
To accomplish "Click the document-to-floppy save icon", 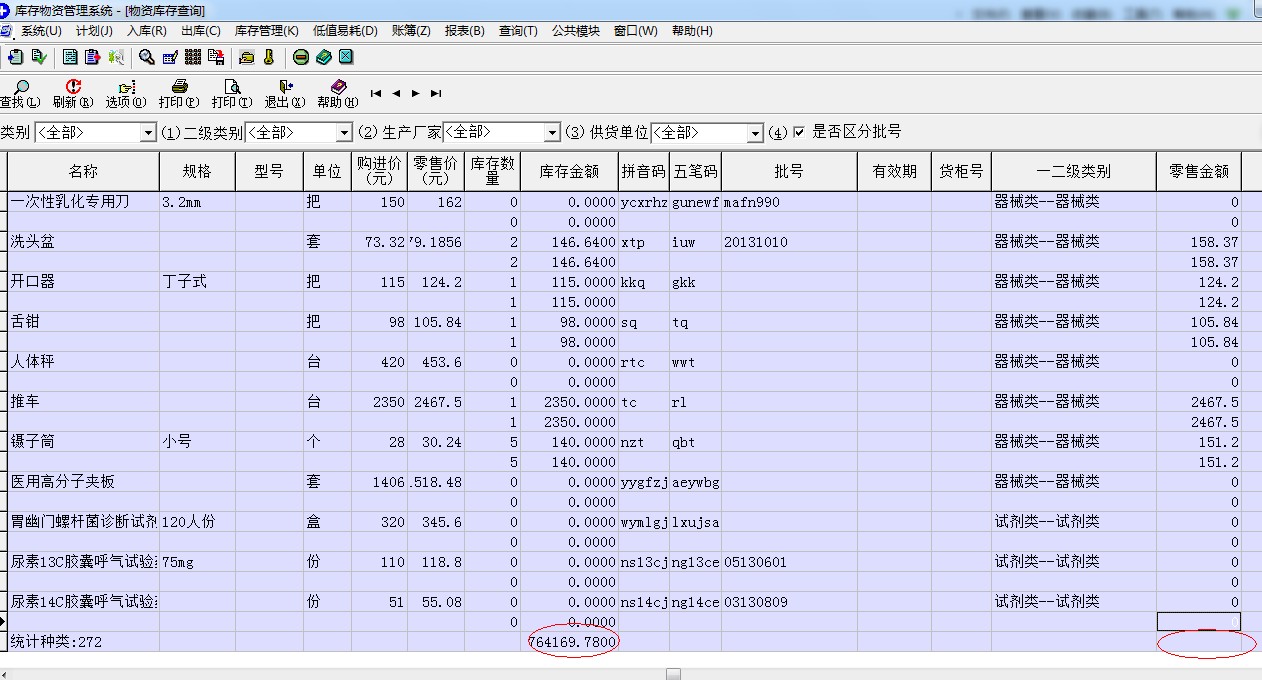I will 216,57.
